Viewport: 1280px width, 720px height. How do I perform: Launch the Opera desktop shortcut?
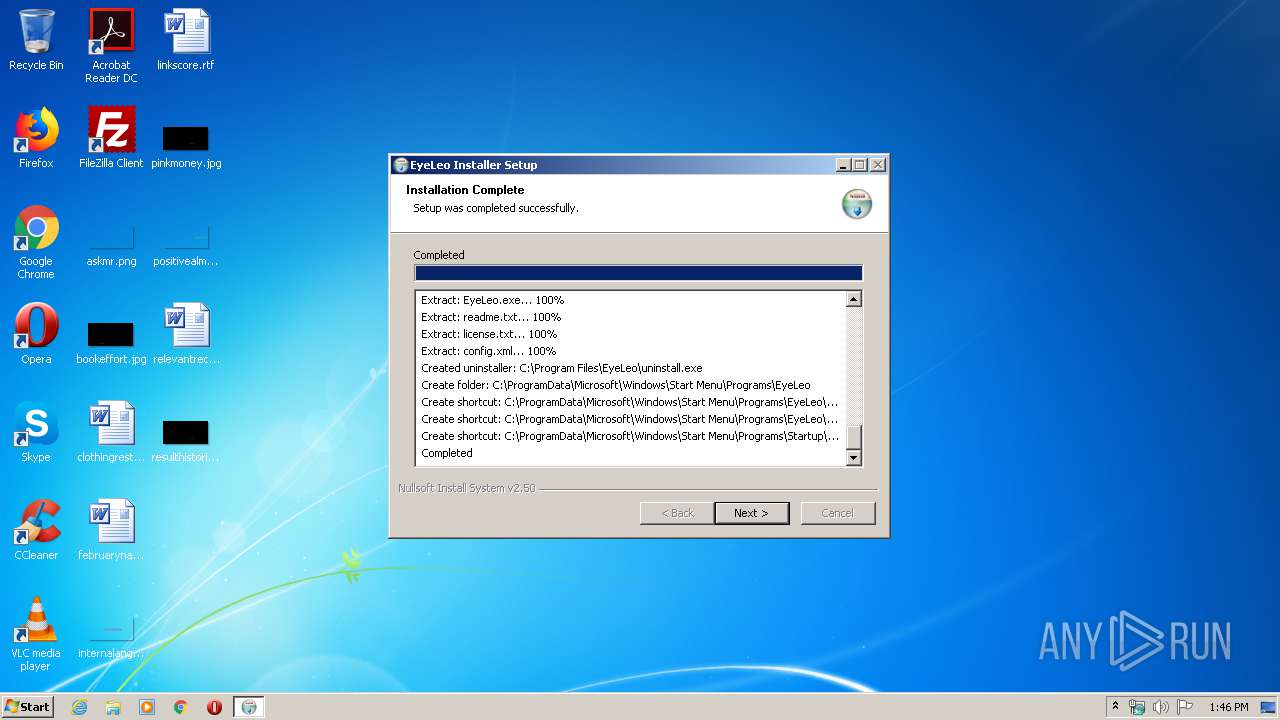(36, 334)
